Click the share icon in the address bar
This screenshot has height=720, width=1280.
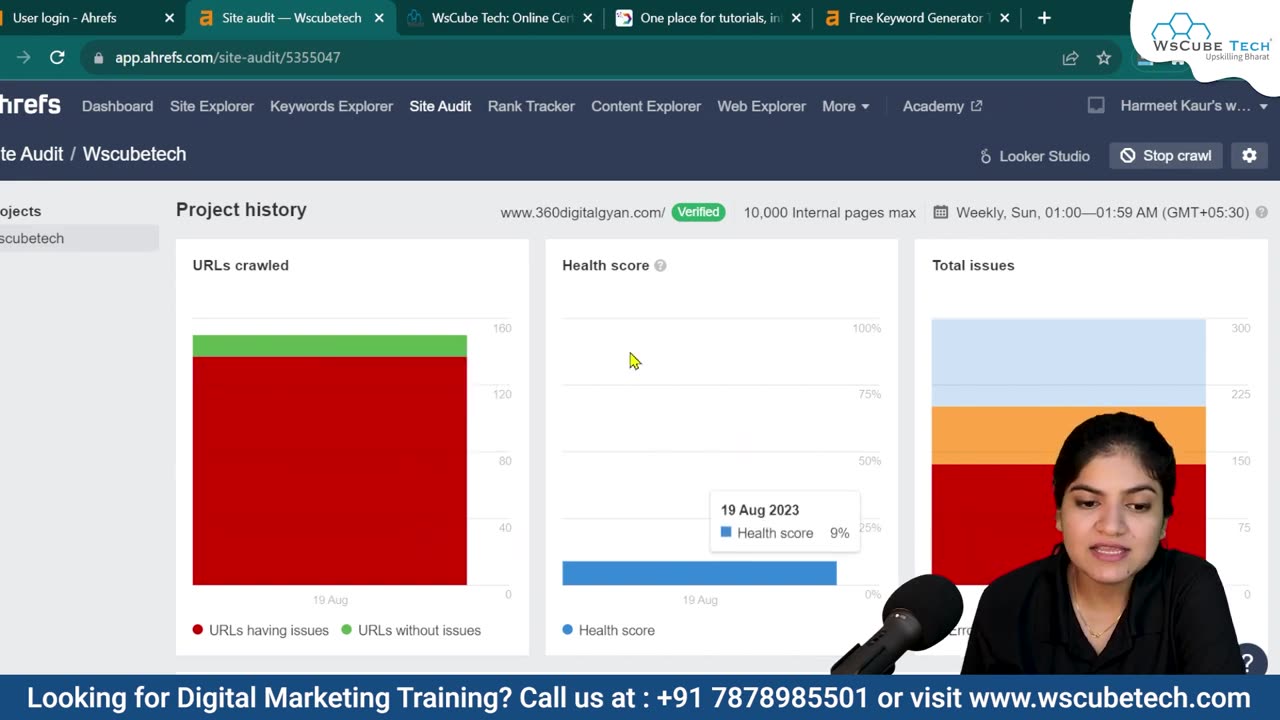pyautogui.click(x=1070, y=58)
